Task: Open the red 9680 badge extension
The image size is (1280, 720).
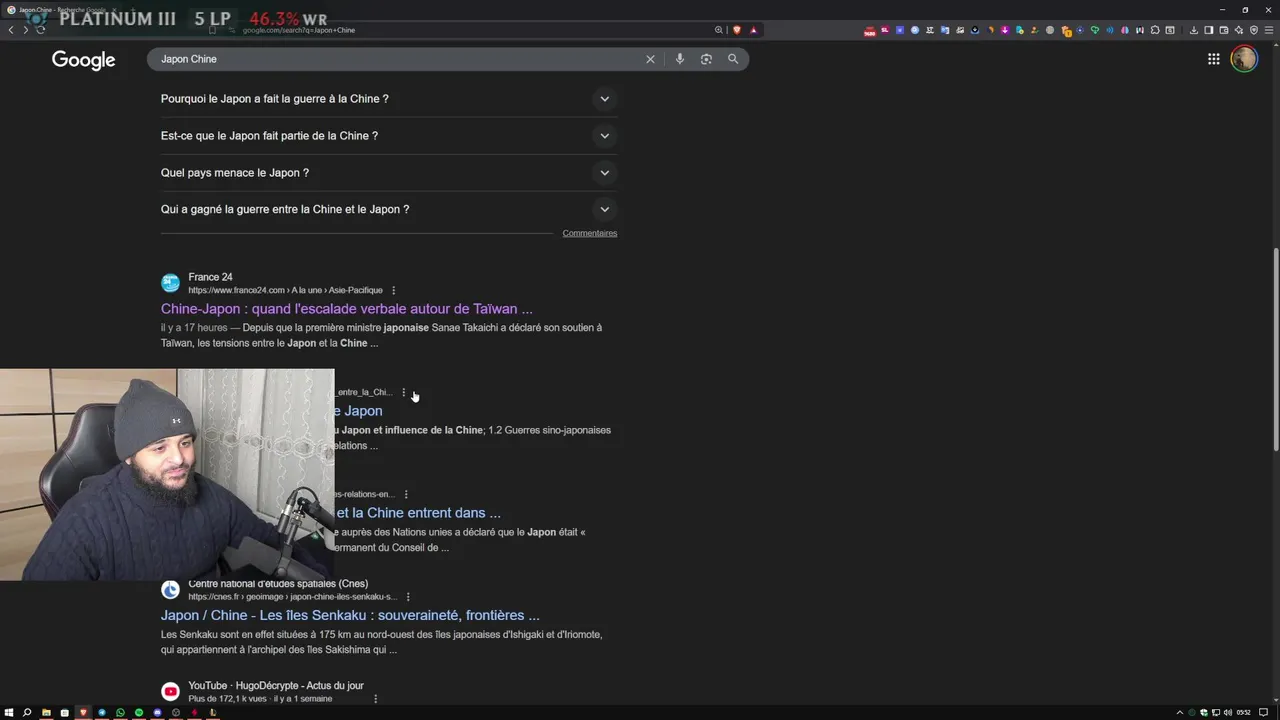Action: click(870, 31)
